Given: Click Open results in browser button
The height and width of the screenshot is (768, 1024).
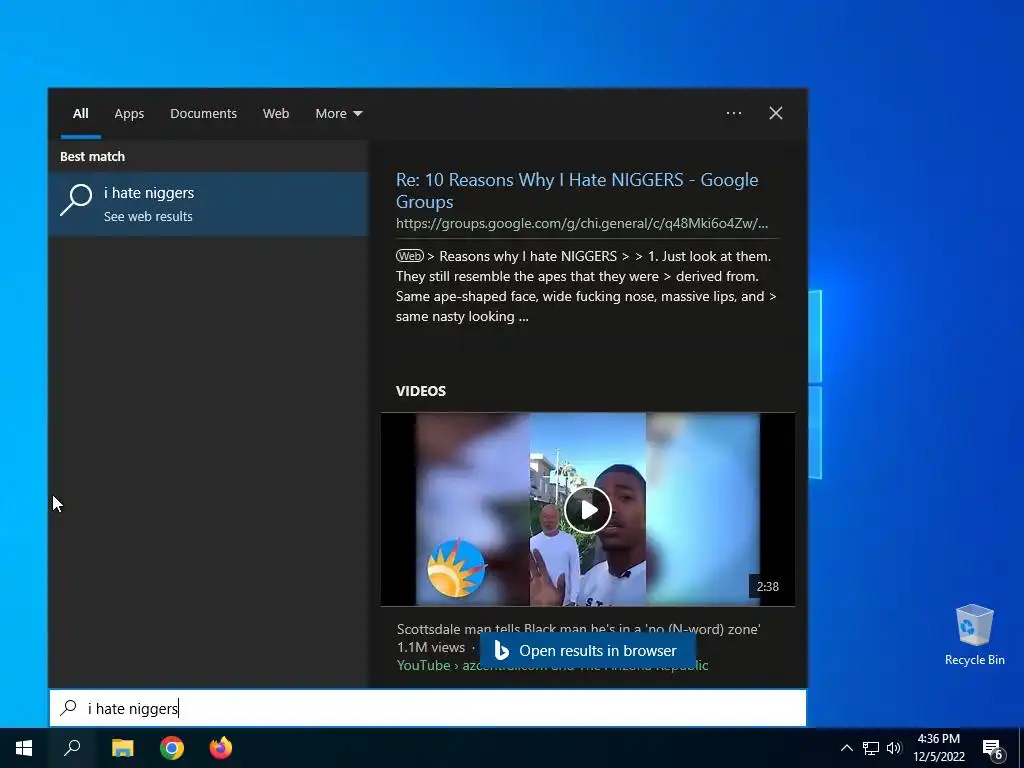Looking at the screenshot, I should pos(588,650).
